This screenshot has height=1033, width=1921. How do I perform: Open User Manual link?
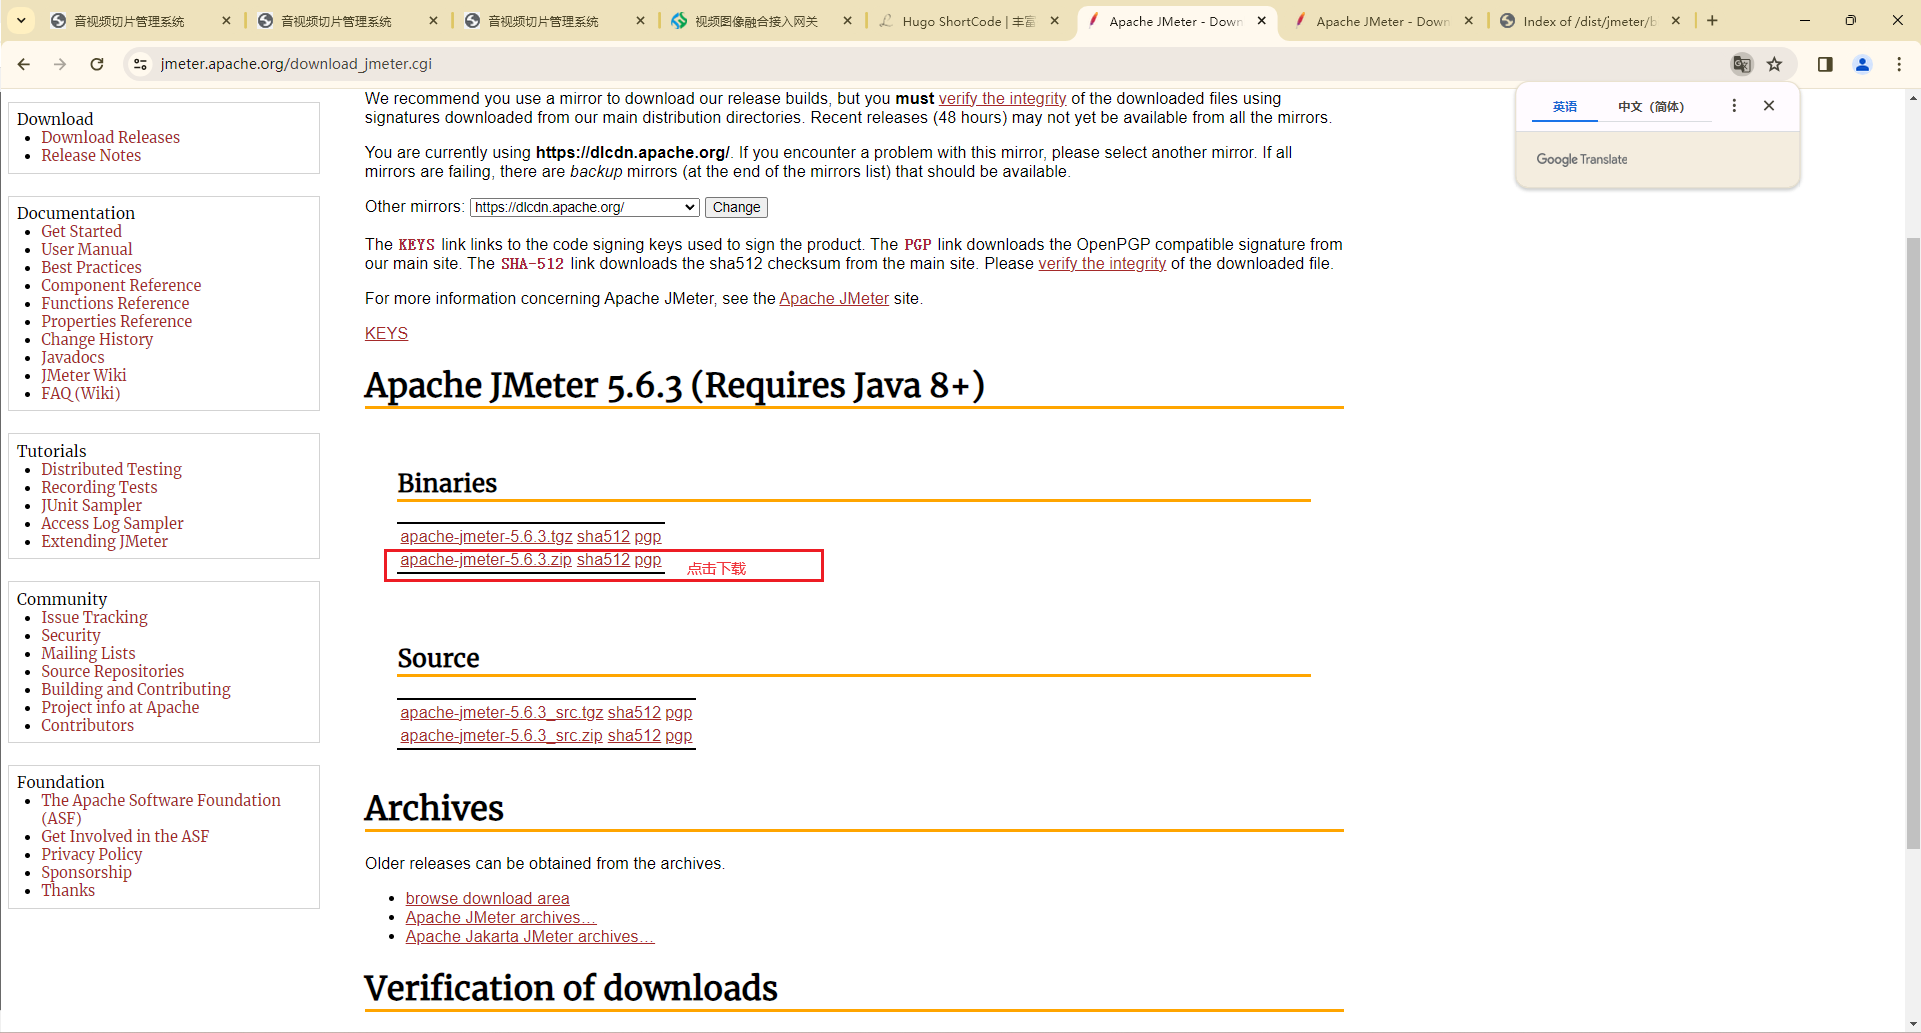coord(86,250)
